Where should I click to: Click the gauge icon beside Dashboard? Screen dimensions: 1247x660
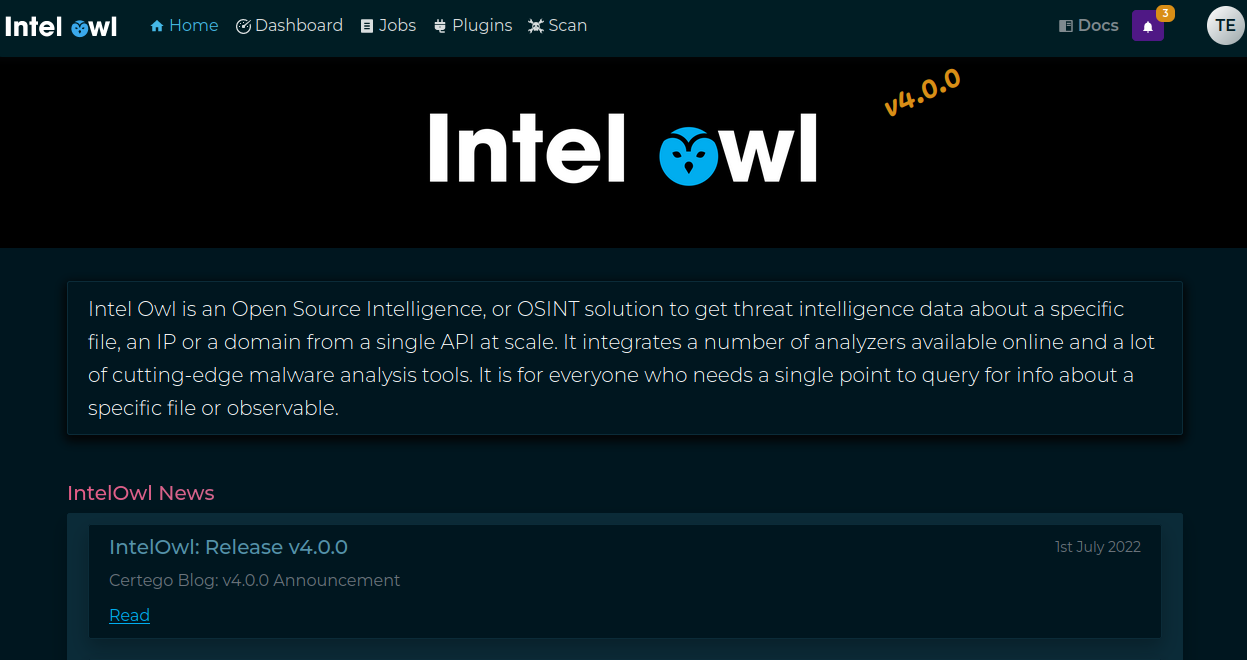coord(243,26)
